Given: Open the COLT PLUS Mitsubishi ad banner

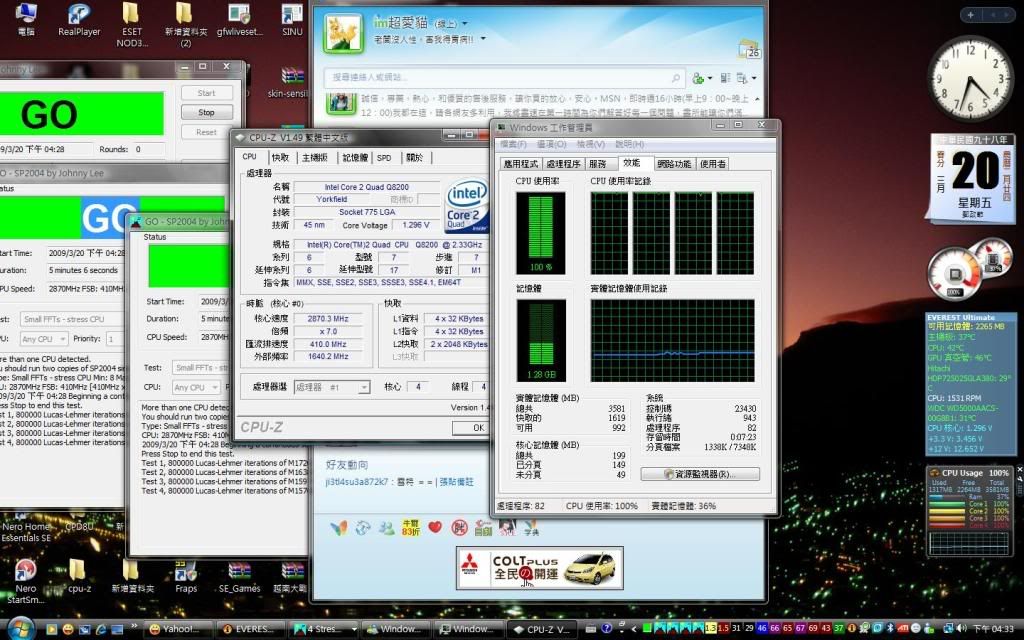Looking at the screenshot, I should pos(539,568).
